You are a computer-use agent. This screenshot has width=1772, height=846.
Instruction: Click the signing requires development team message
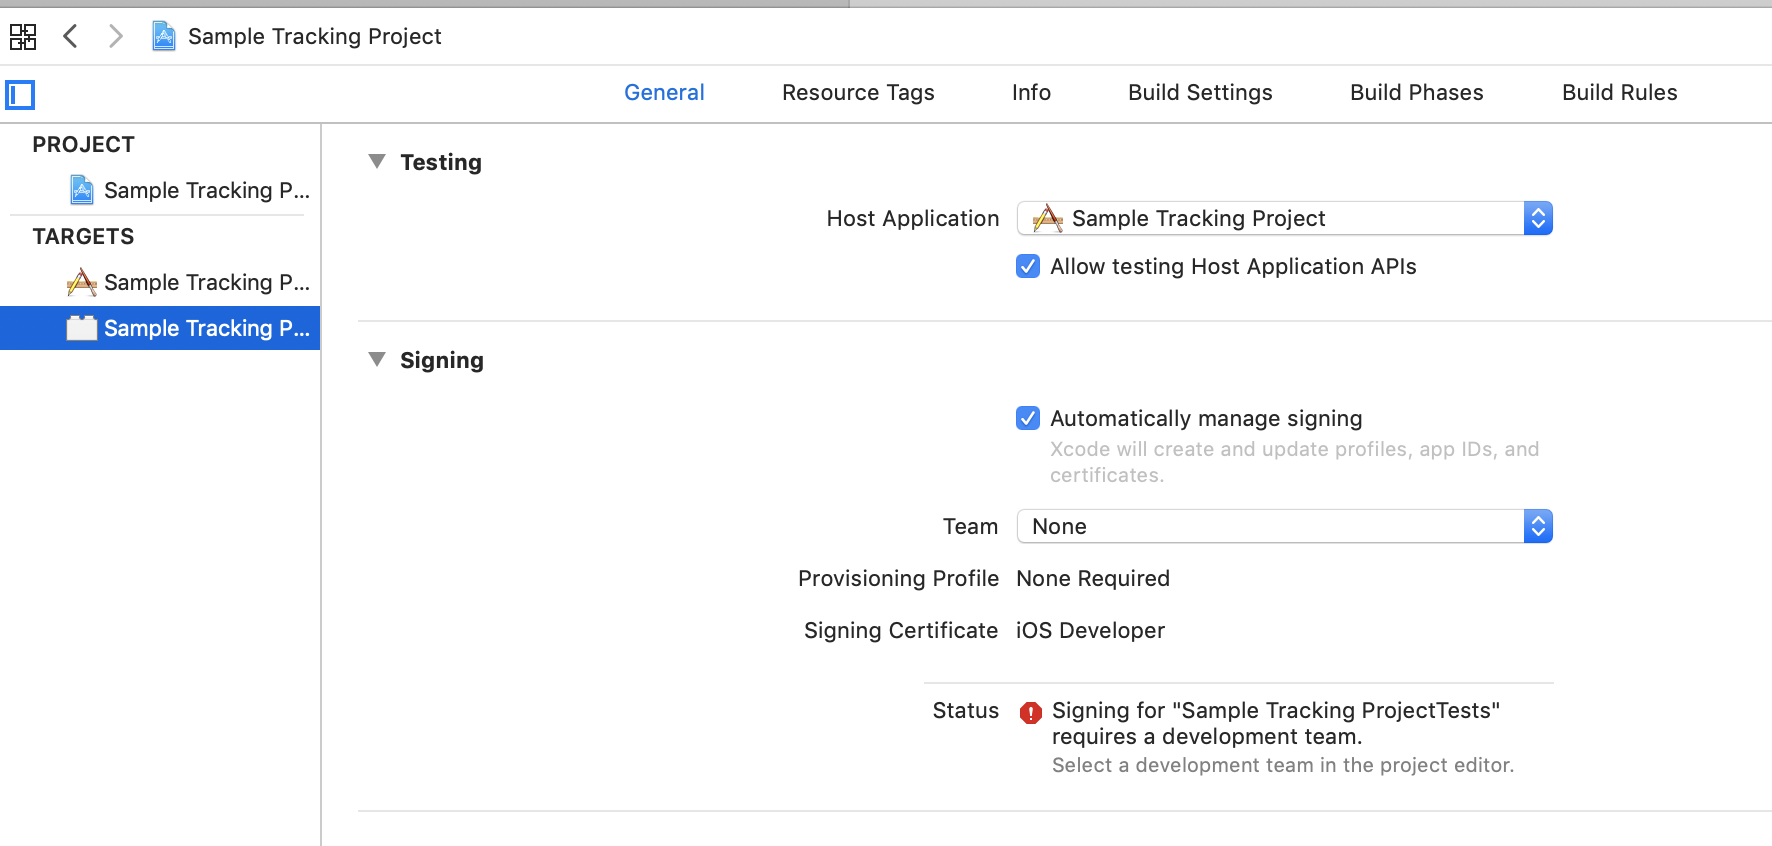(x=1276, y=723)
